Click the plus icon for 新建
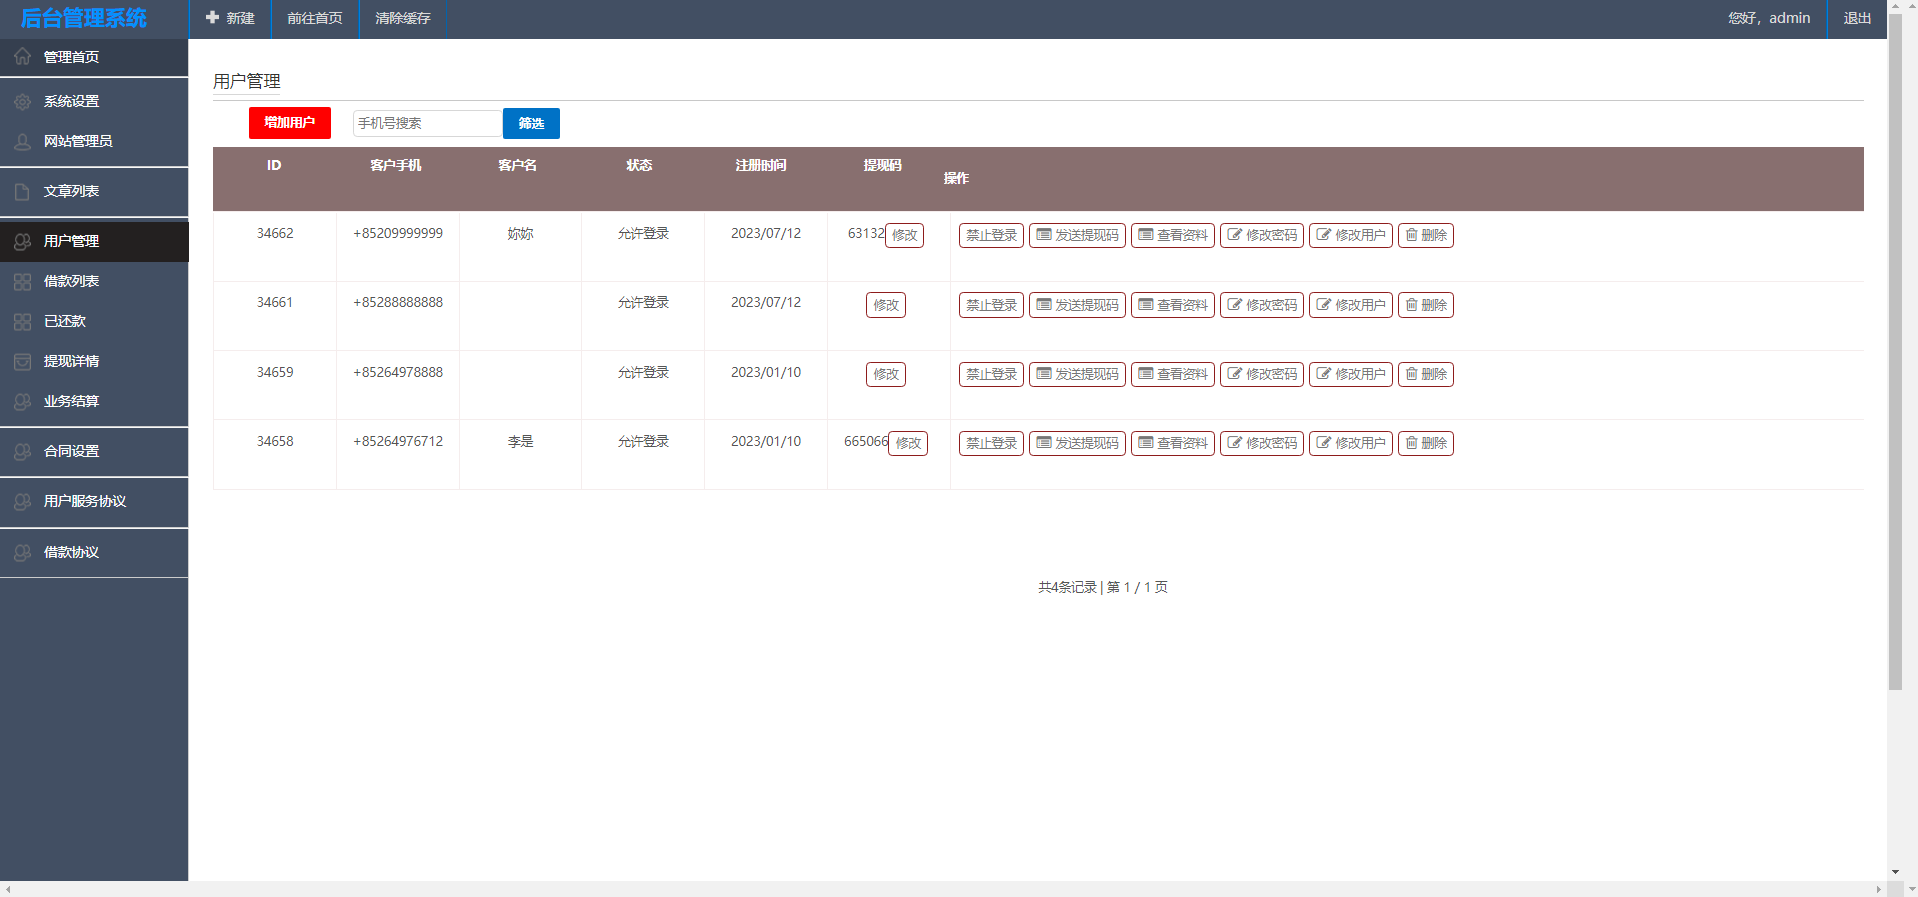 [212, 18]
